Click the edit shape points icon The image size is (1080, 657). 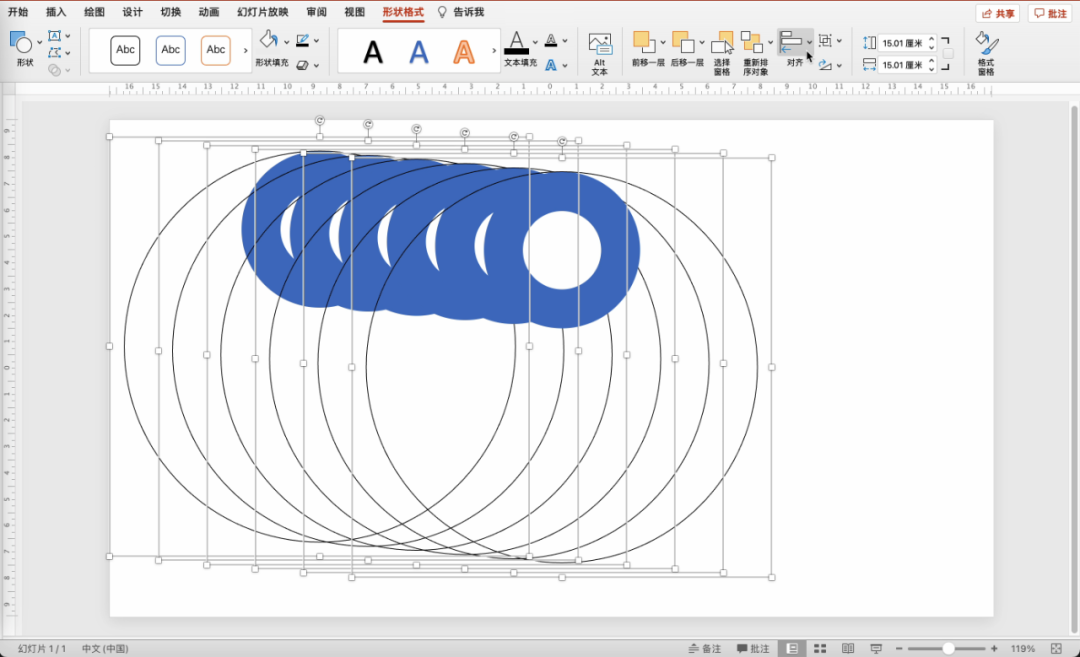pyautogui.click(x=54, y=53)
